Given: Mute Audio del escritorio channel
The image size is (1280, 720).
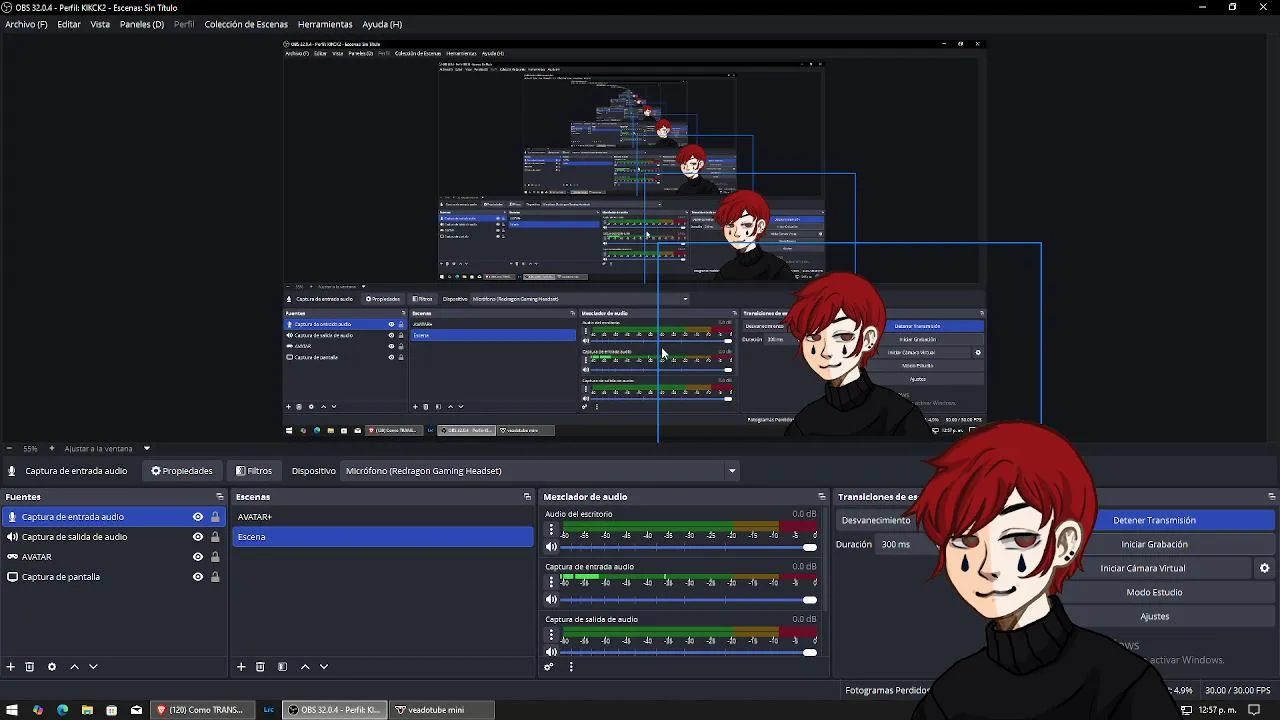Looking at the screenshot, I should coord(551,547).
